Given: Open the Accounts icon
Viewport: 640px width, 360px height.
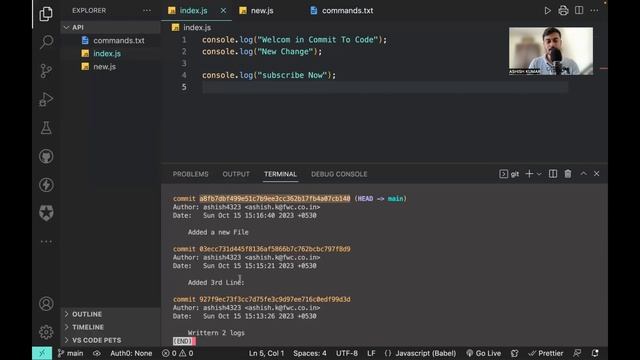Looking at the screenshot, I should point(46,304).
